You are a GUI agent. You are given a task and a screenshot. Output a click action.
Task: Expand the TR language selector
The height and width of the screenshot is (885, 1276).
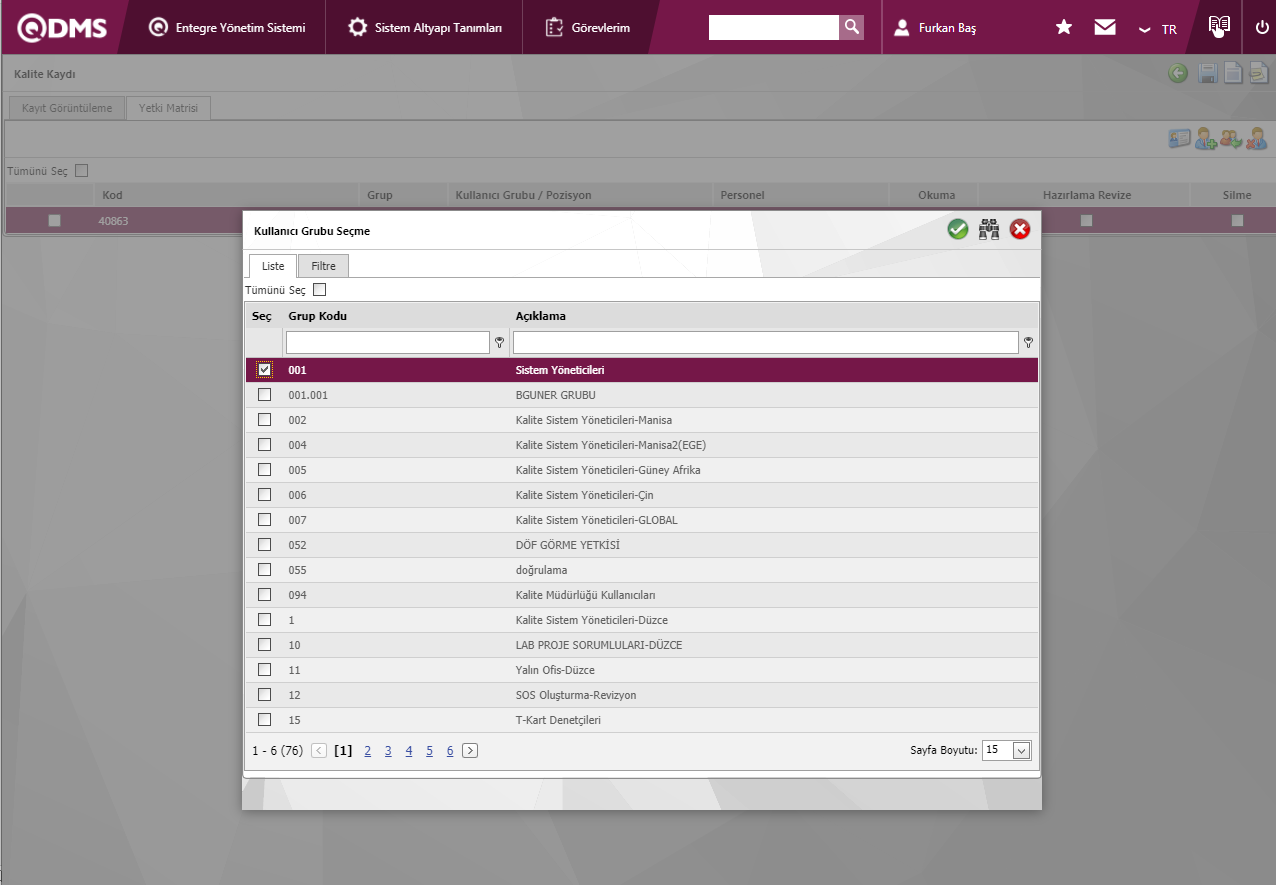click(x=1159, y=29)
